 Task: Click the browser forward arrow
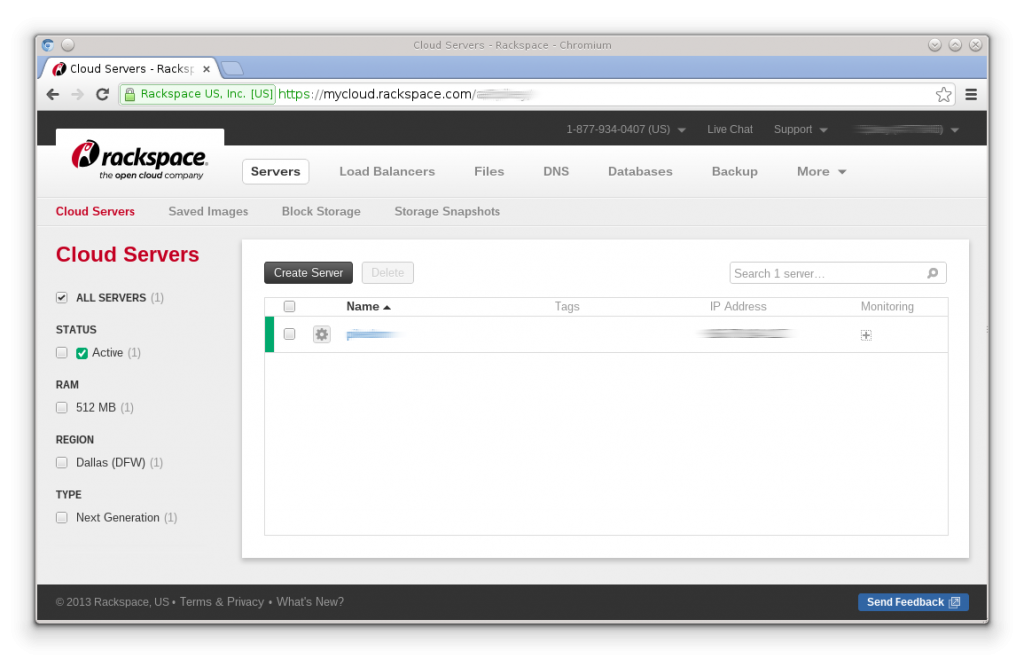78,95
